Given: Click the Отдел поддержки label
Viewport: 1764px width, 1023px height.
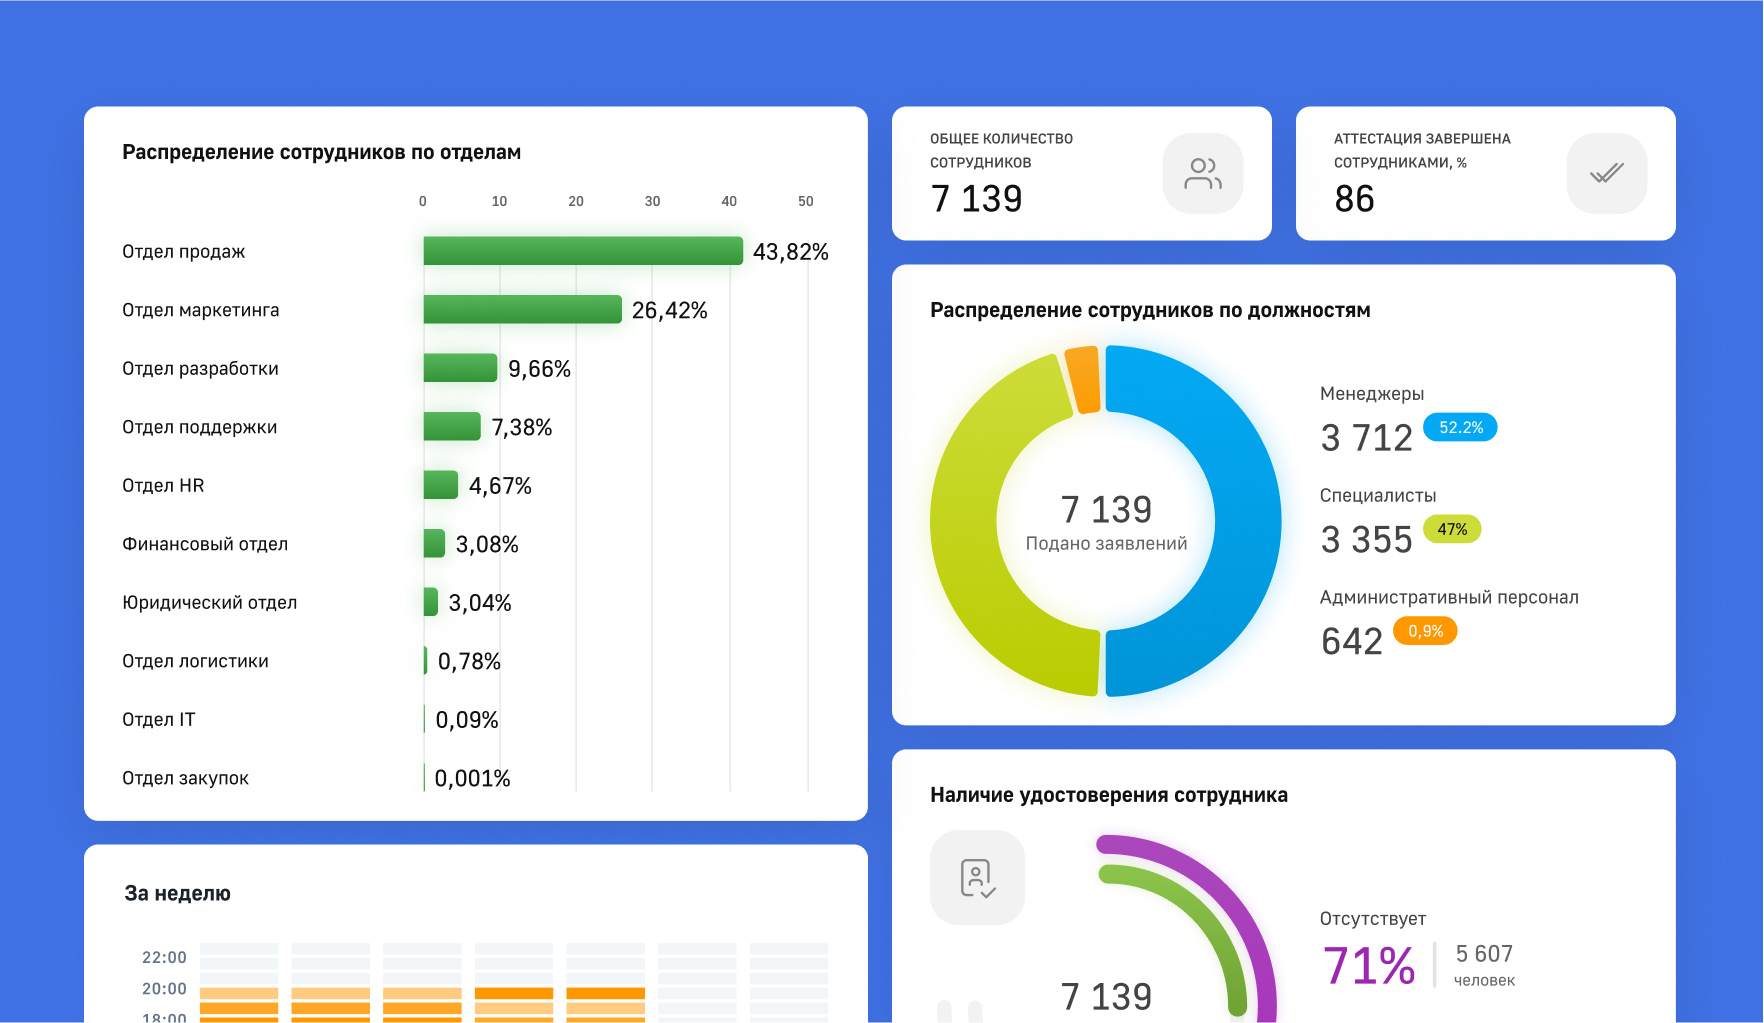Looking at the screenshot, I should coord(199,427).
